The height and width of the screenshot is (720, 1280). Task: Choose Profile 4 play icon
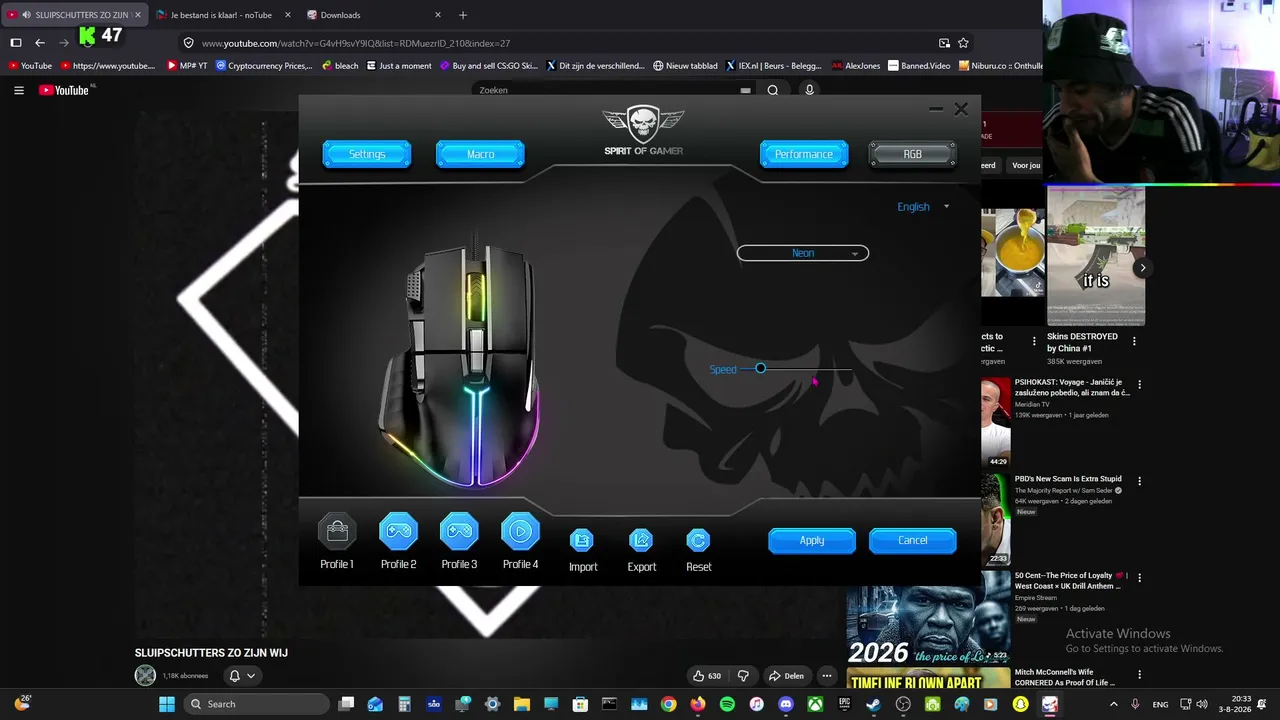pyautogui.click(x=520, y=531)
